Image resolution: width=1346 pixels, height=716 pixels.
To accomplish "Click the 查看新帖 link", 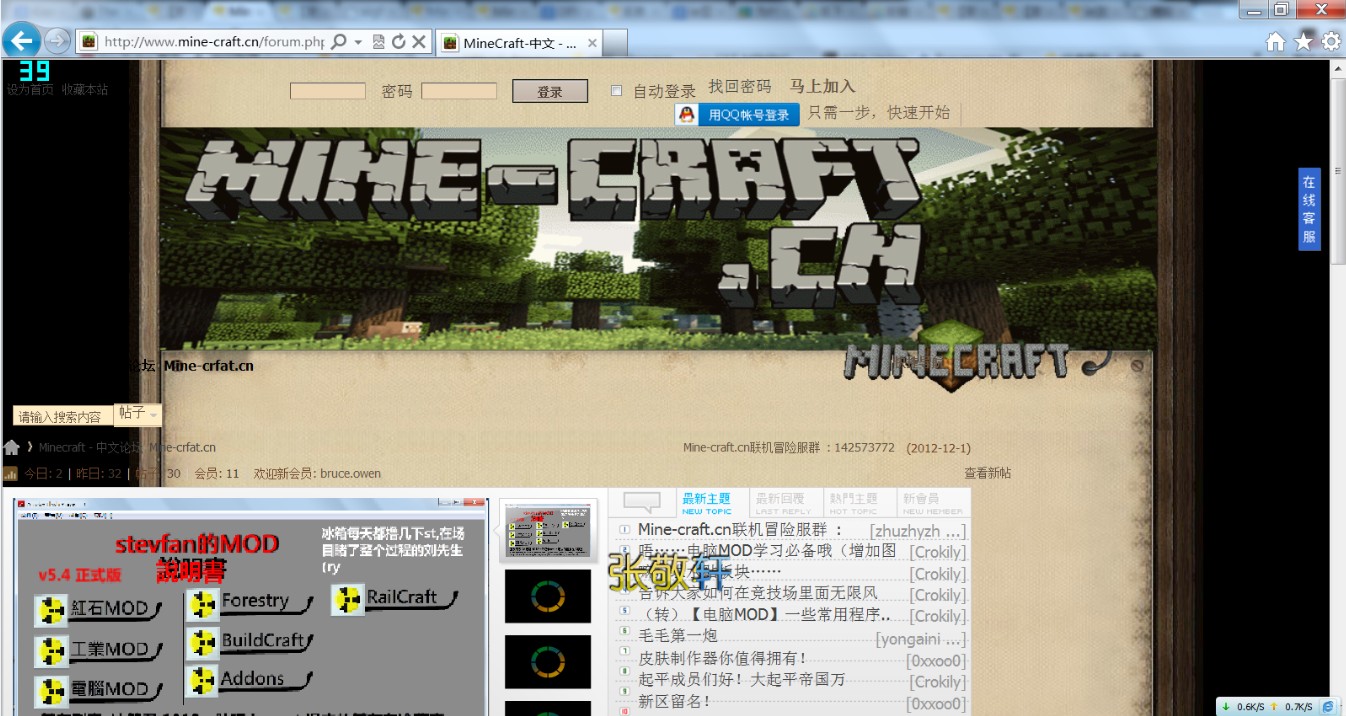I will click(987, 473).
